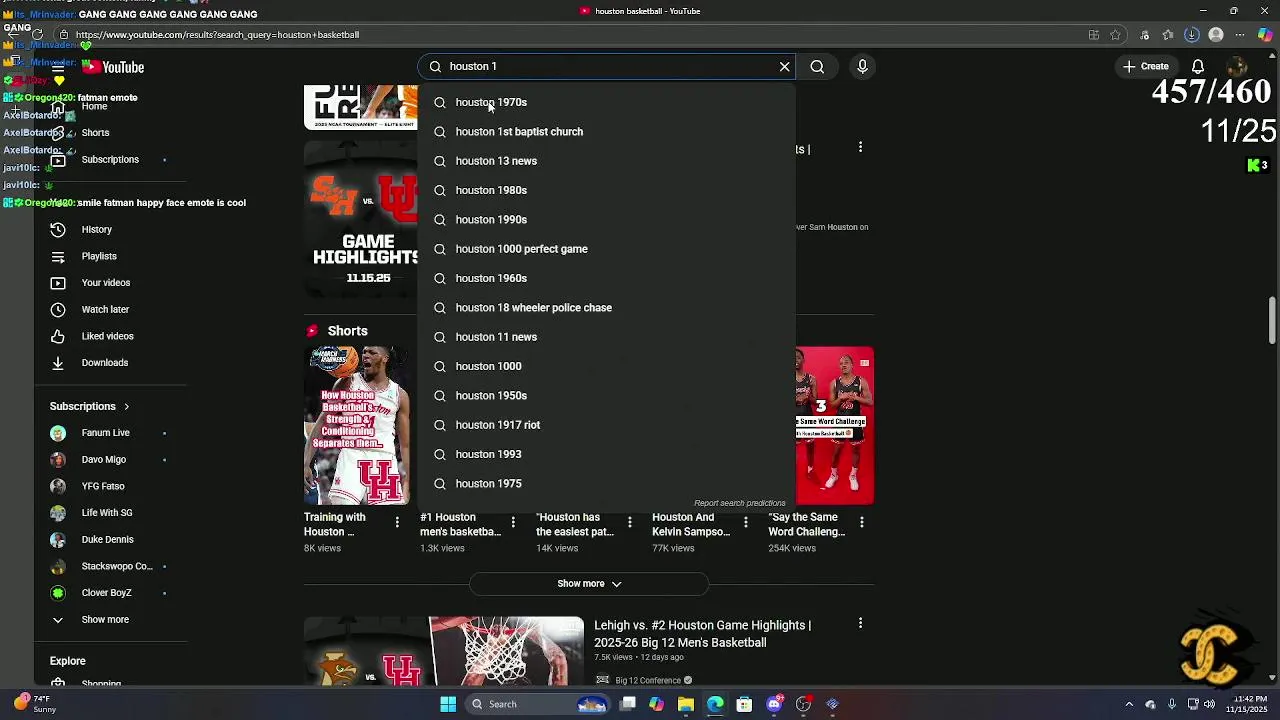
Task: Start voice search with microphone icon
Action: coord(862,67)
